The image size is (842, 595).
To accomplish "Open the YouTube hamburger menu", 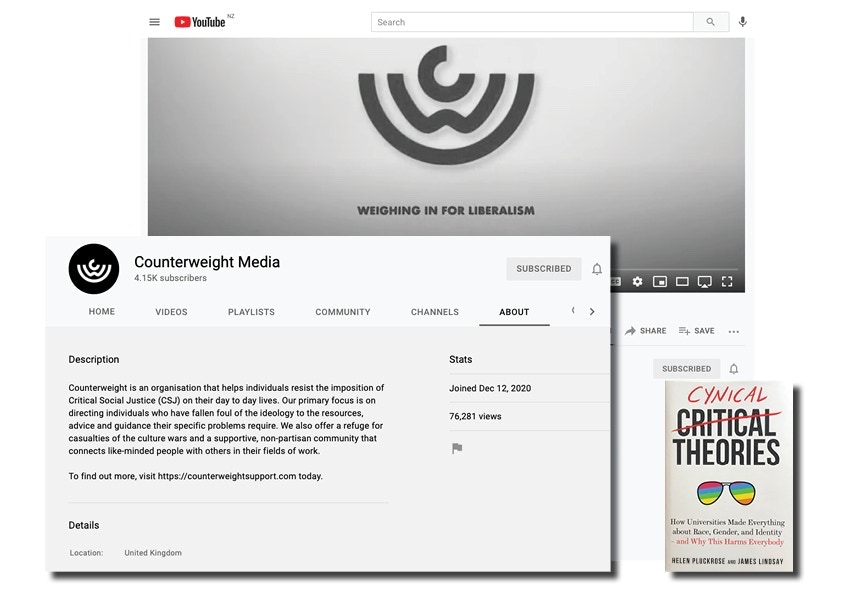I will click(154, 22).
